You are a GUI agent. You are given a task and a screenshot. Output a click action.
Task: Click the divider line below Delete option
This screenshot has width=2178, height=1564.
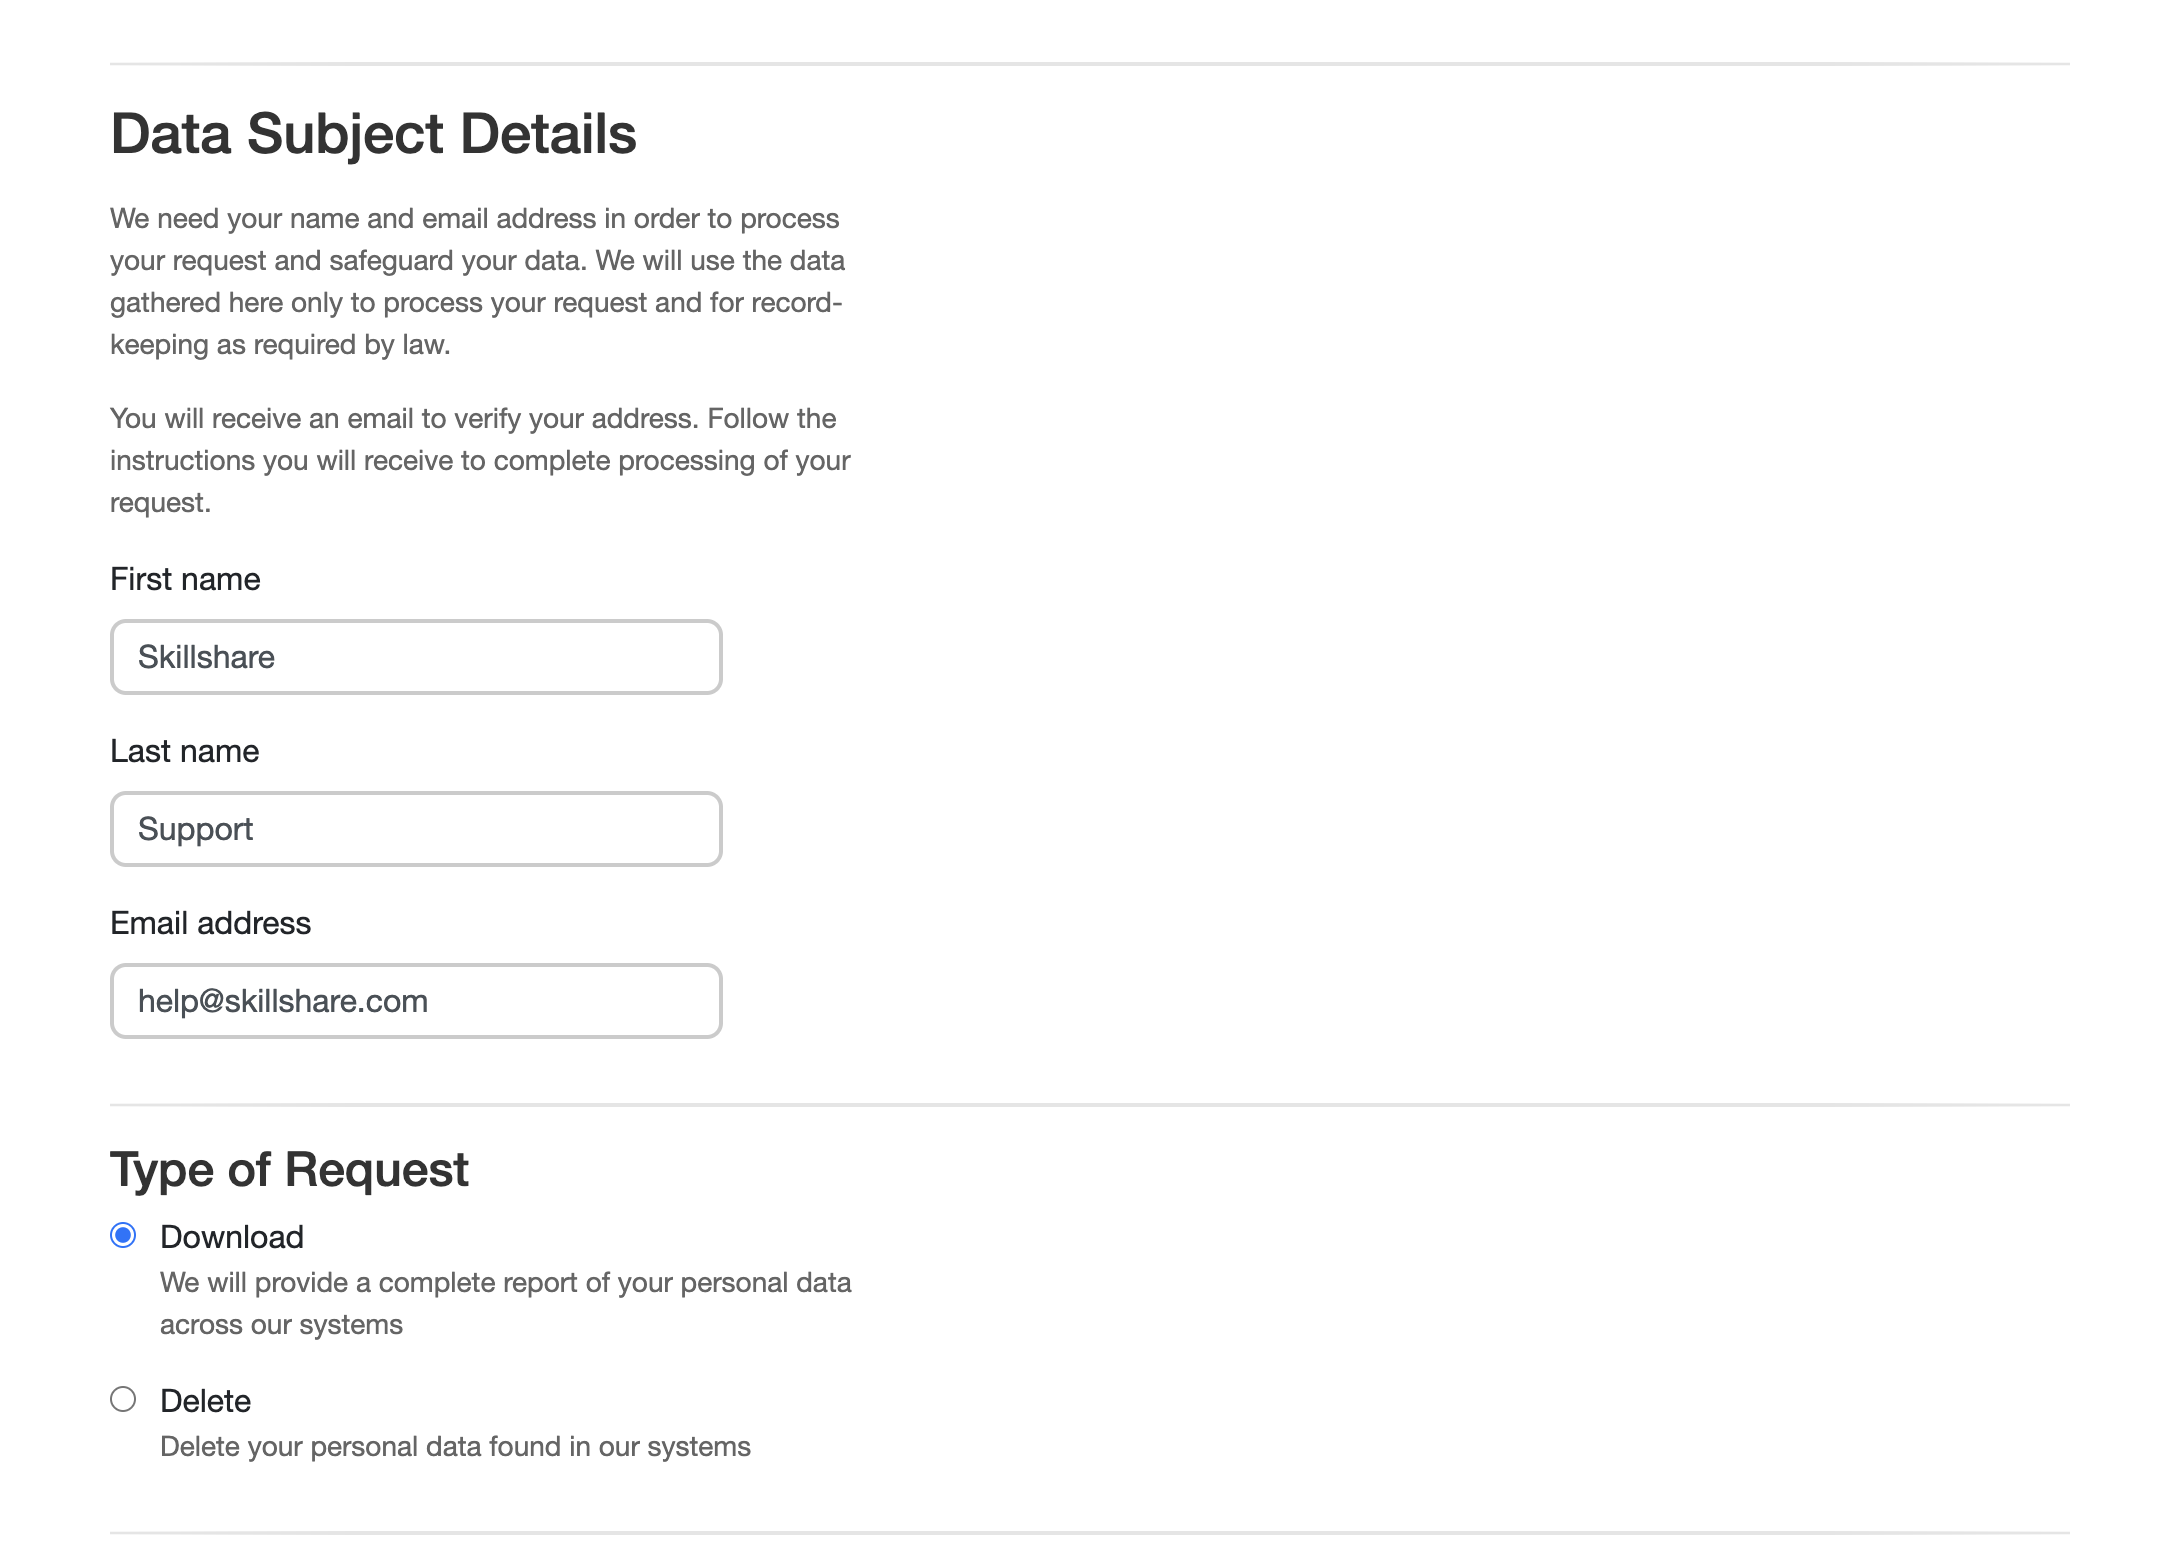[x=1090, y=1533]
